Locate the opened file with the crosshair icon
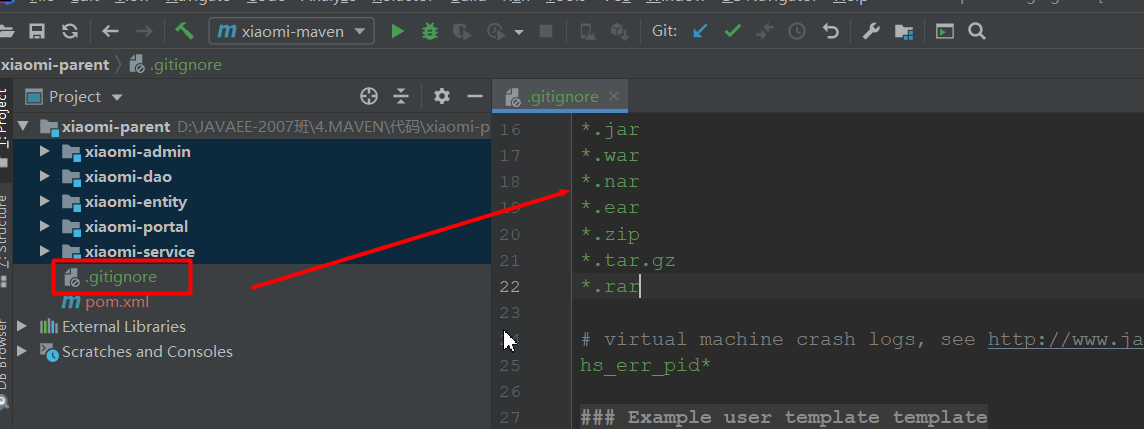This screenshot has height=429, width=1144. click(x=369, y=96)
